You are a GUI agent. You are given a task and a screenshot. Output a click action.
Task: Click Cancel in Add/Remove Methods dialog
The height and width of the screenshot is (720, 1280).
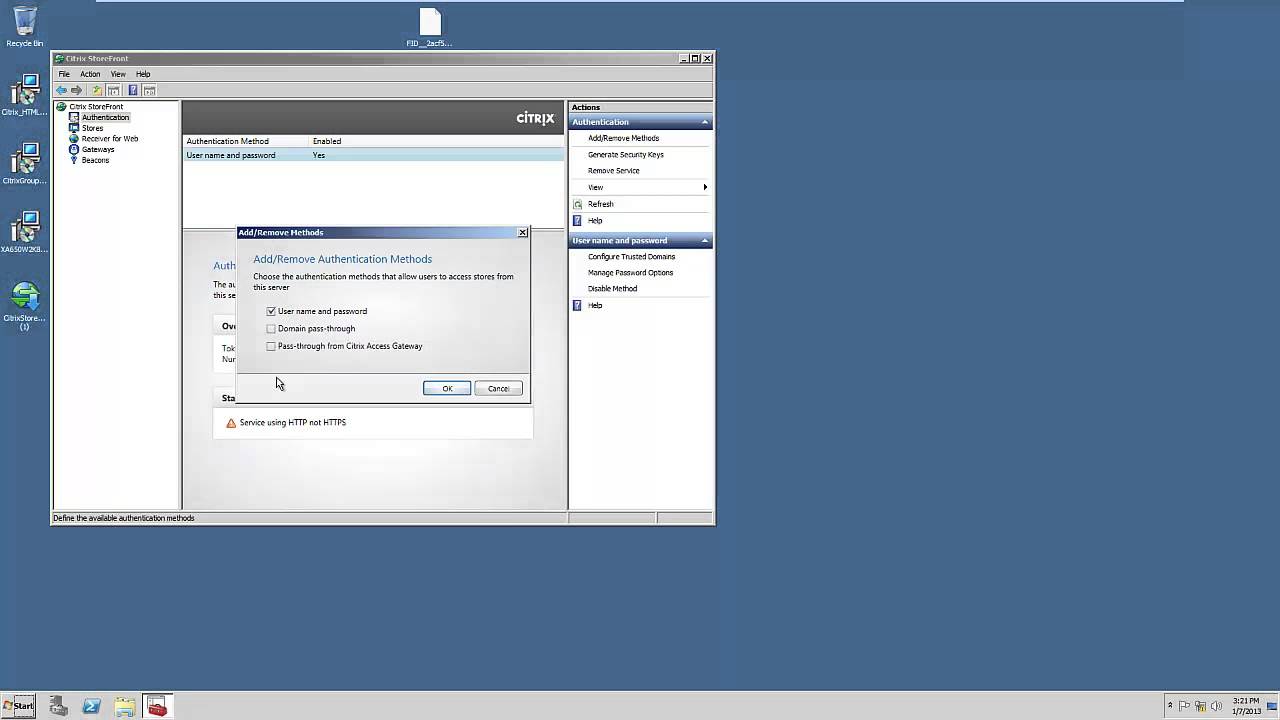498,388
